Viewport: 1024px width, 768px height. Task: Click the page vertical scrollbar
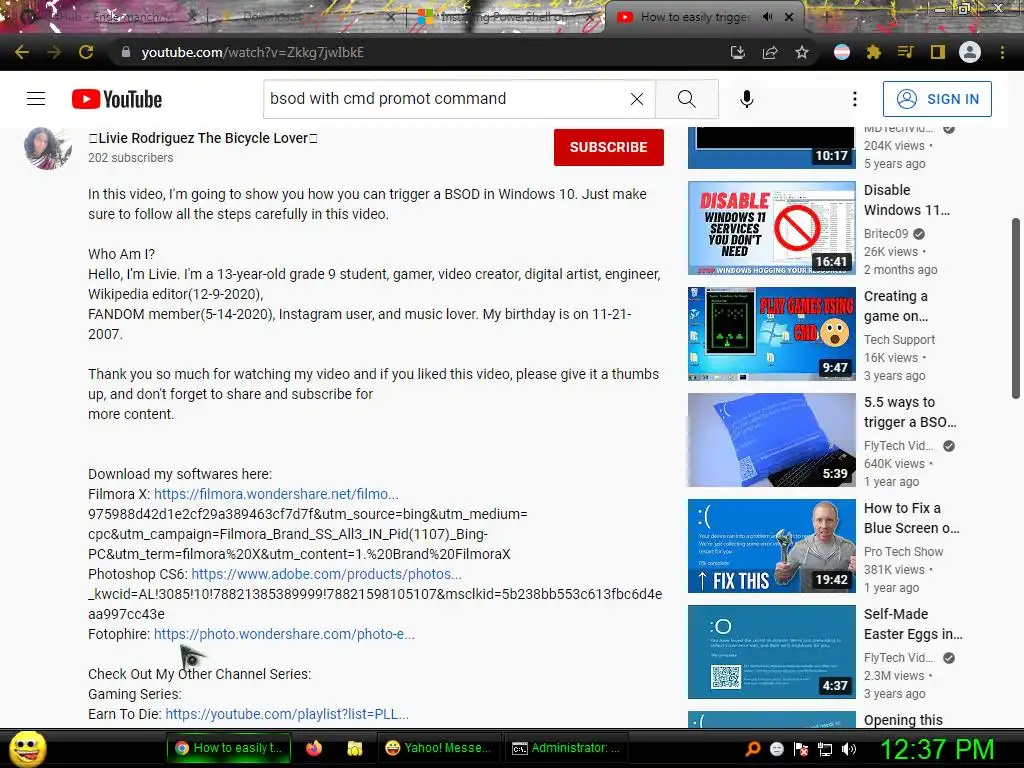[1016, 308]
